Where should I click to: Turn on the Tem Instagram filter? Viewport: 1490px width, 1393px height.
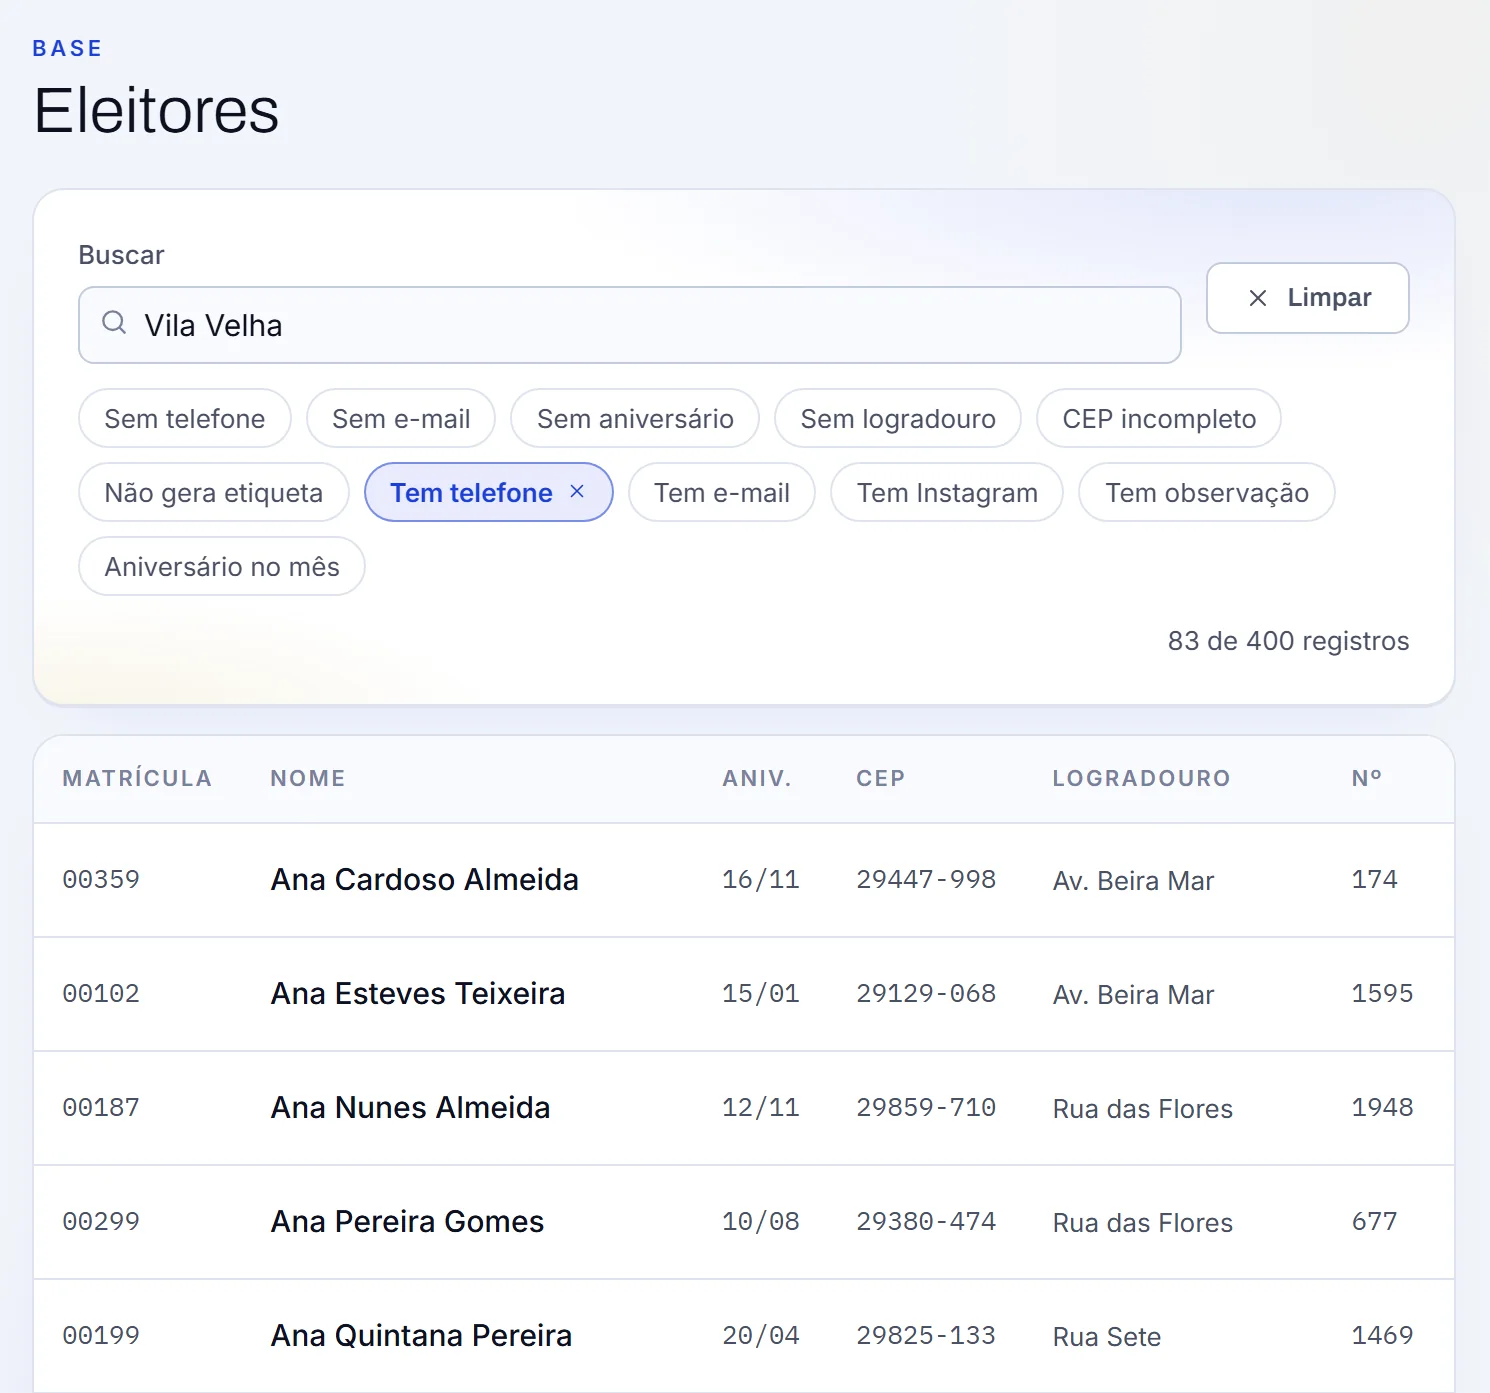tap(947, 492)
